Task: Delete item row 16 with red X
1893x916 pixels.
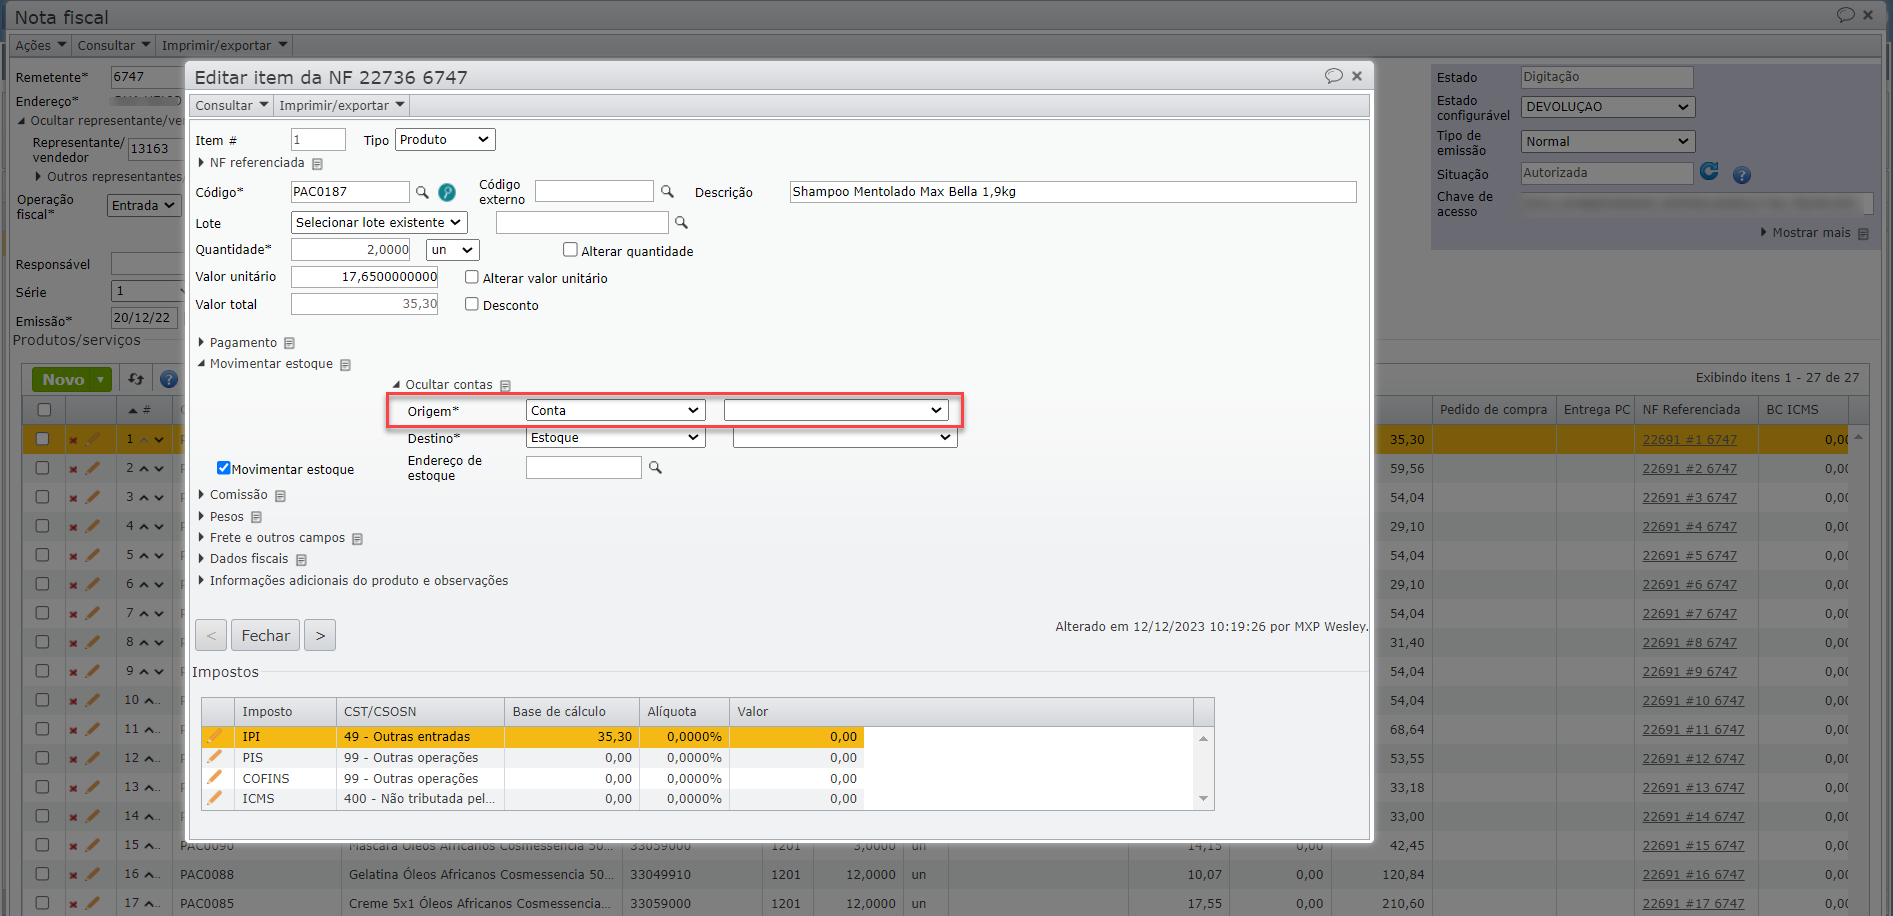Action: click(73, 875)
